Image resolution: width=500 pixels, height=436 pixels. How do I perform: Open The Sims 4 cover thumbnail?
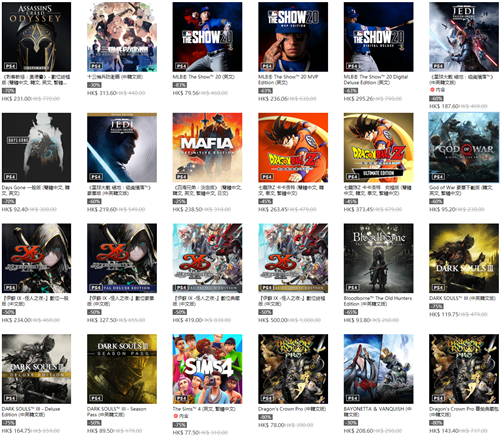coord(207,369)
